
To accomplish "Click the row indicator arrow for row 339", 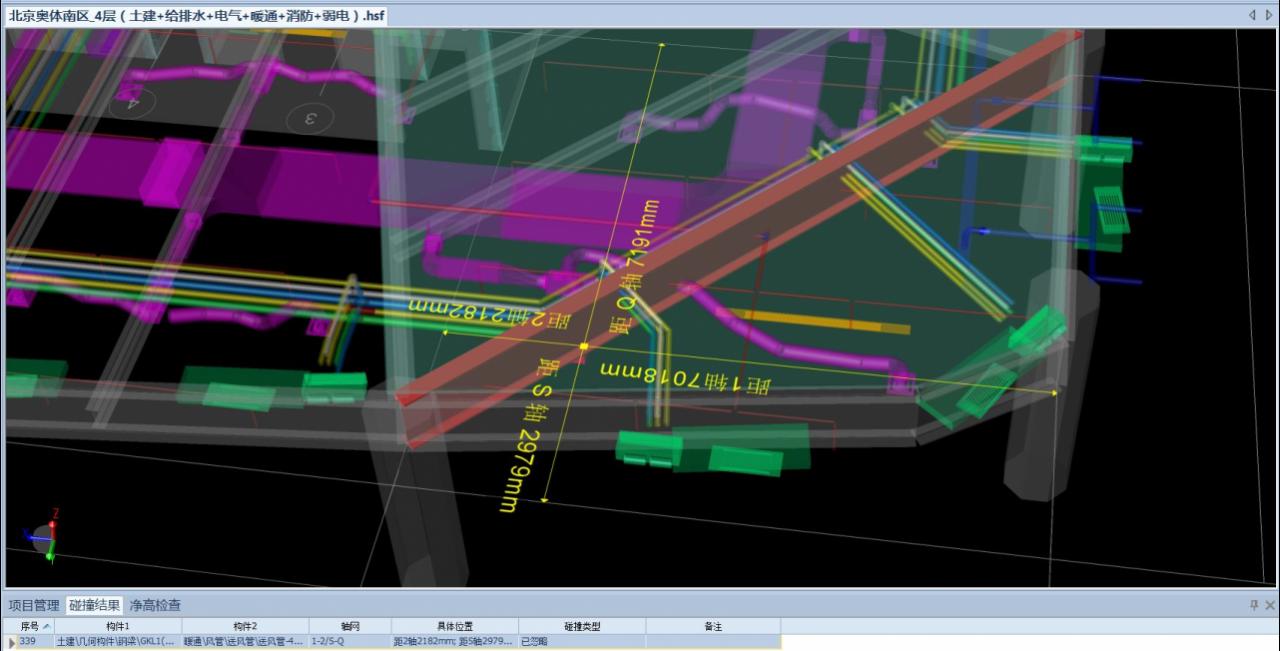I will [11, 641].
